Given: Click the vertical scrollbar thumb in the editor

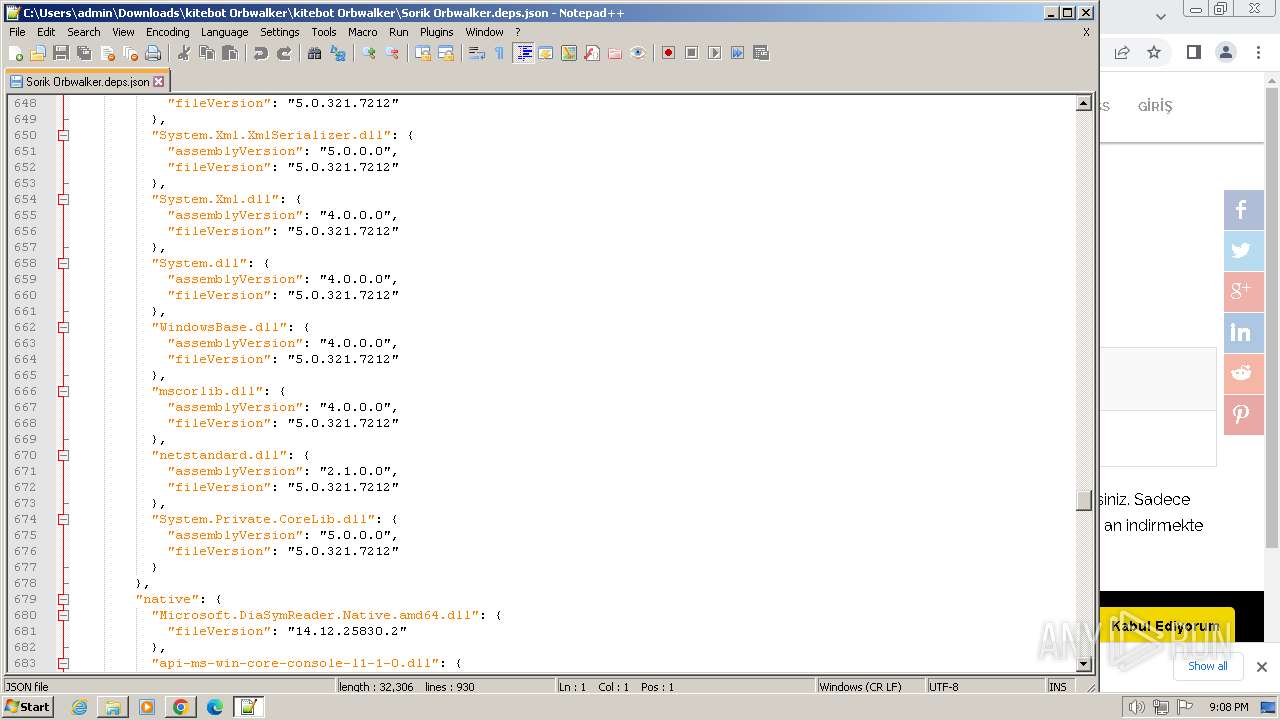Looking at the screenshot, I should pyautogui.click(x=1083, y=500).
